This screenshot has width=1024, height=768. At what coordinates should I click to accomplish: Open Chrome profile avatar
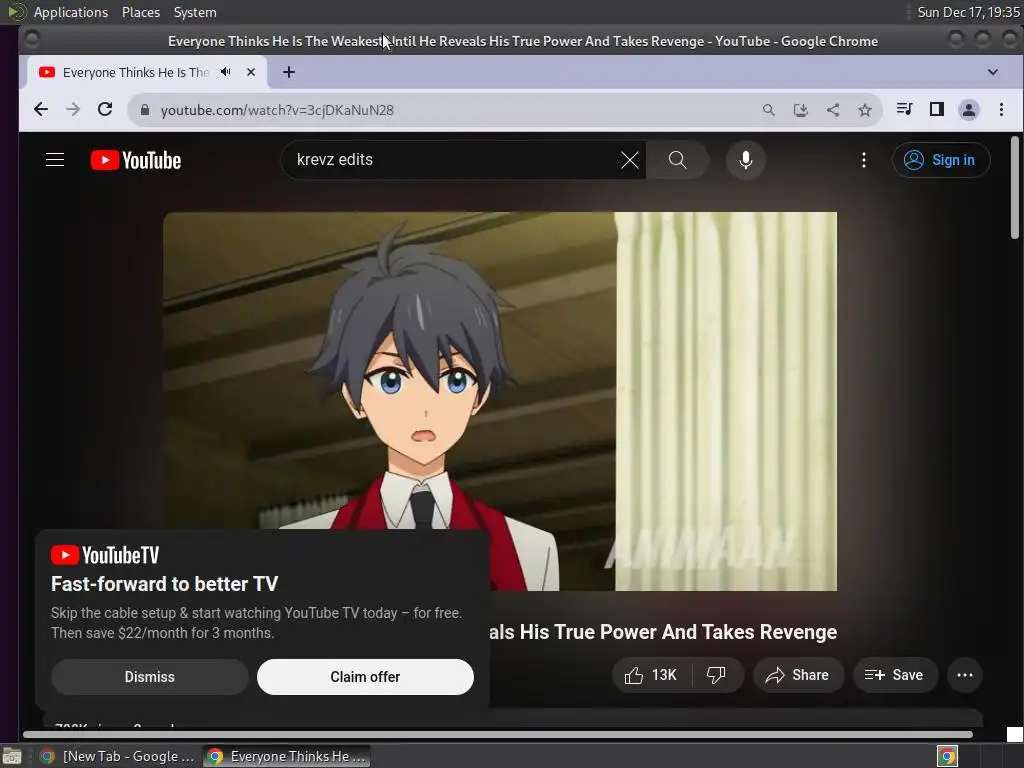968,110
